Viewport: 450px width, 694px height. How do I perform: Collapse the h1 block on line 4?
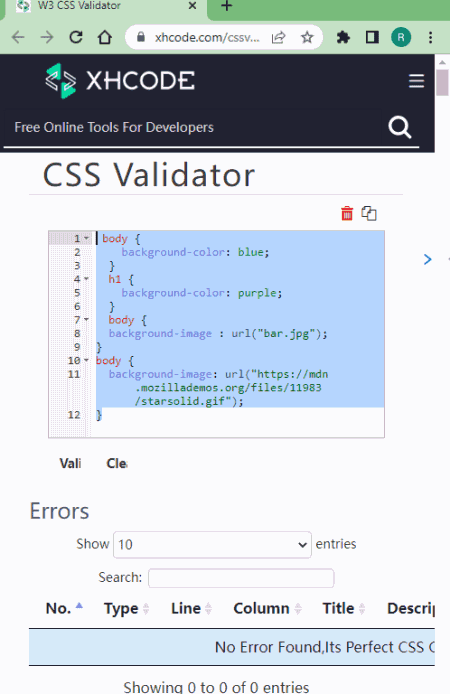(86, 279)
